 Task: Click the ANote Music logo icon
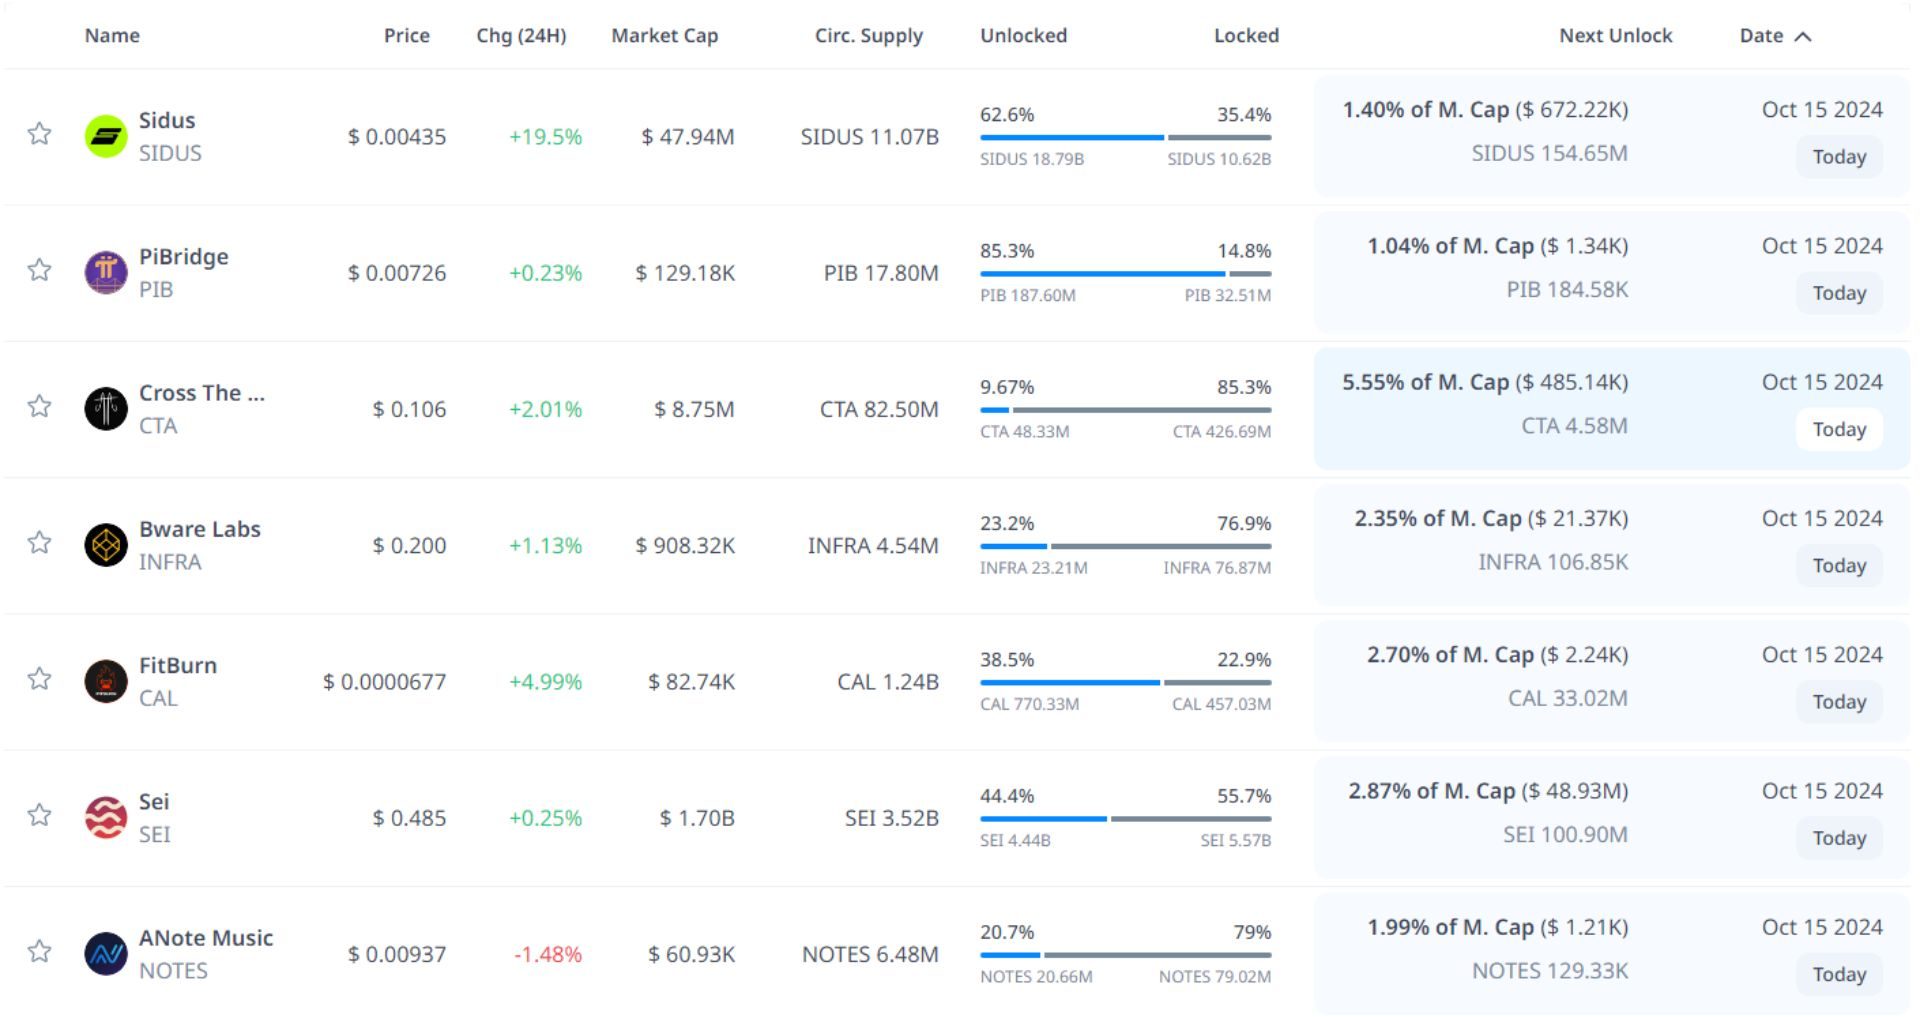click(106, 954)
